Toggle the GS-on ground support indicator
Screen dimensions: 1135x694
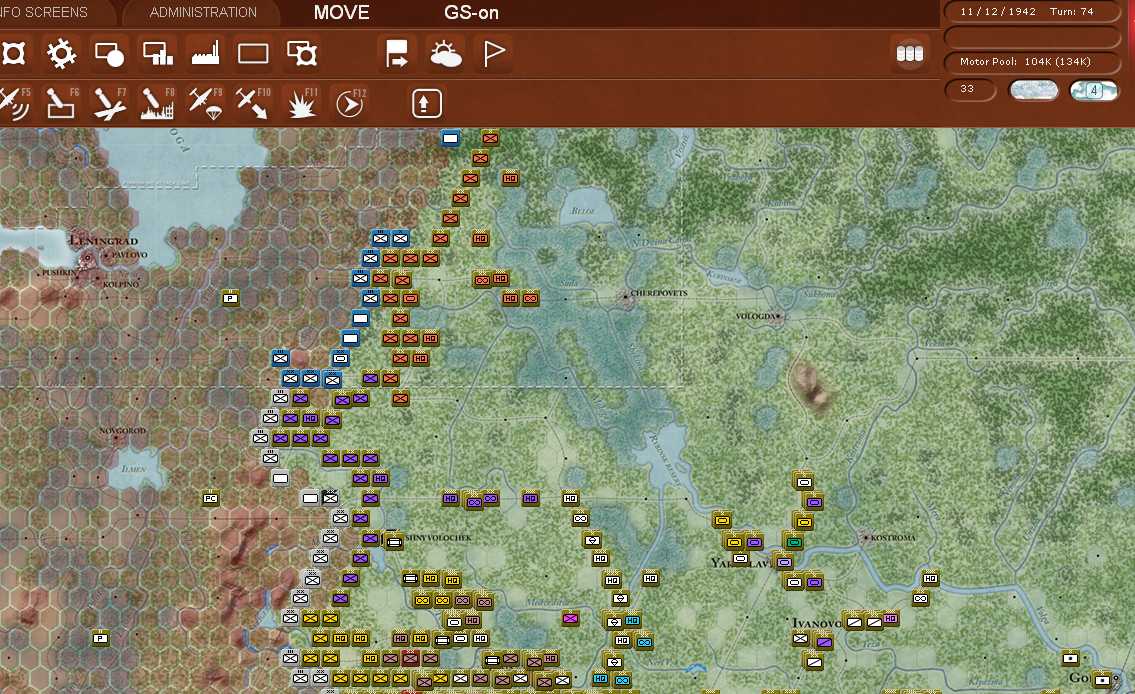pos(471,12)
